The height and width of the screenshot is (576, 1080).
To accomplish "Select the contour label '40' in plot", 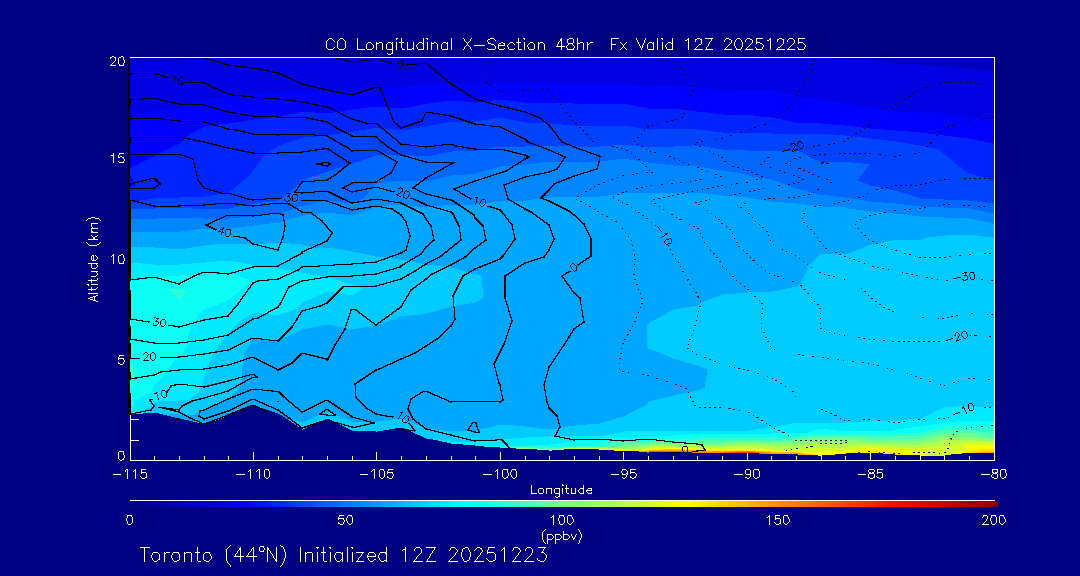I will click(224, 232).
